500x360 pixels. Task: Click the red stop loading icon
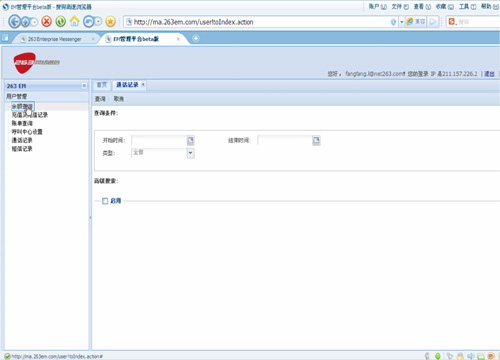pos(46,22)
